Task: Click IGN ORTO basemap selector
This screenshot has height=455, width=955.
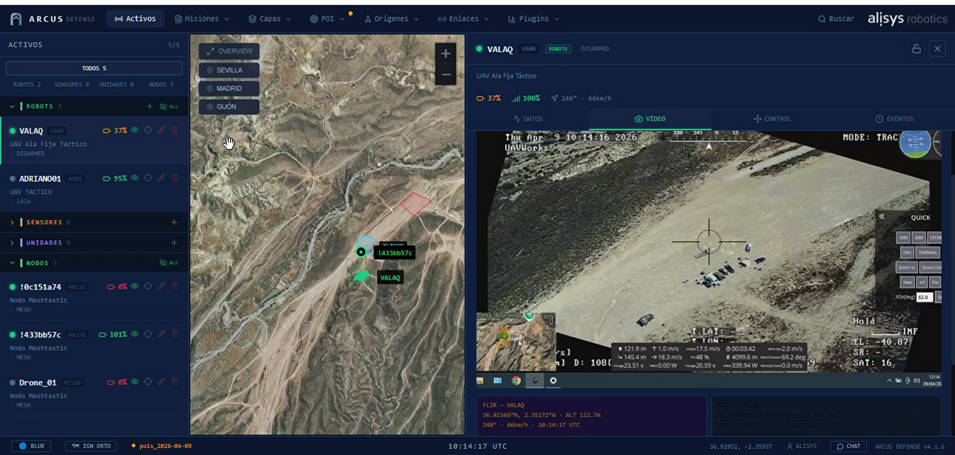Action: (91, 446)
